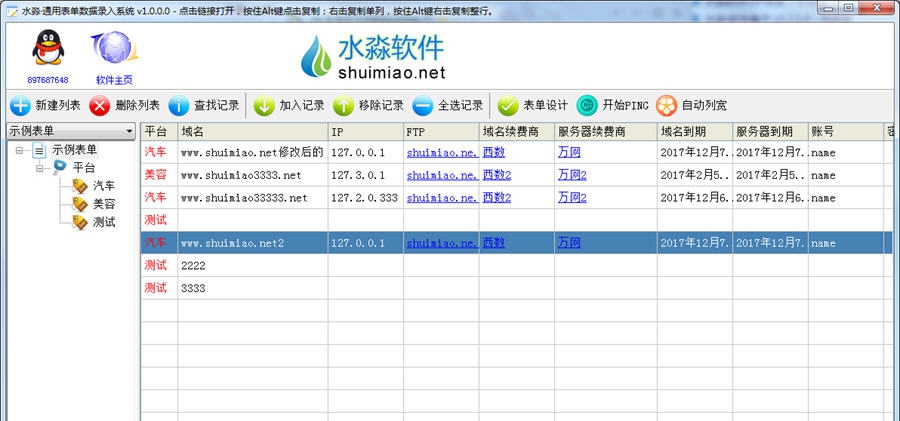Click the 自动列宽 orange icon
This screenshot has height=421, width=900.
pyautogui.click(x=666, y=106)
